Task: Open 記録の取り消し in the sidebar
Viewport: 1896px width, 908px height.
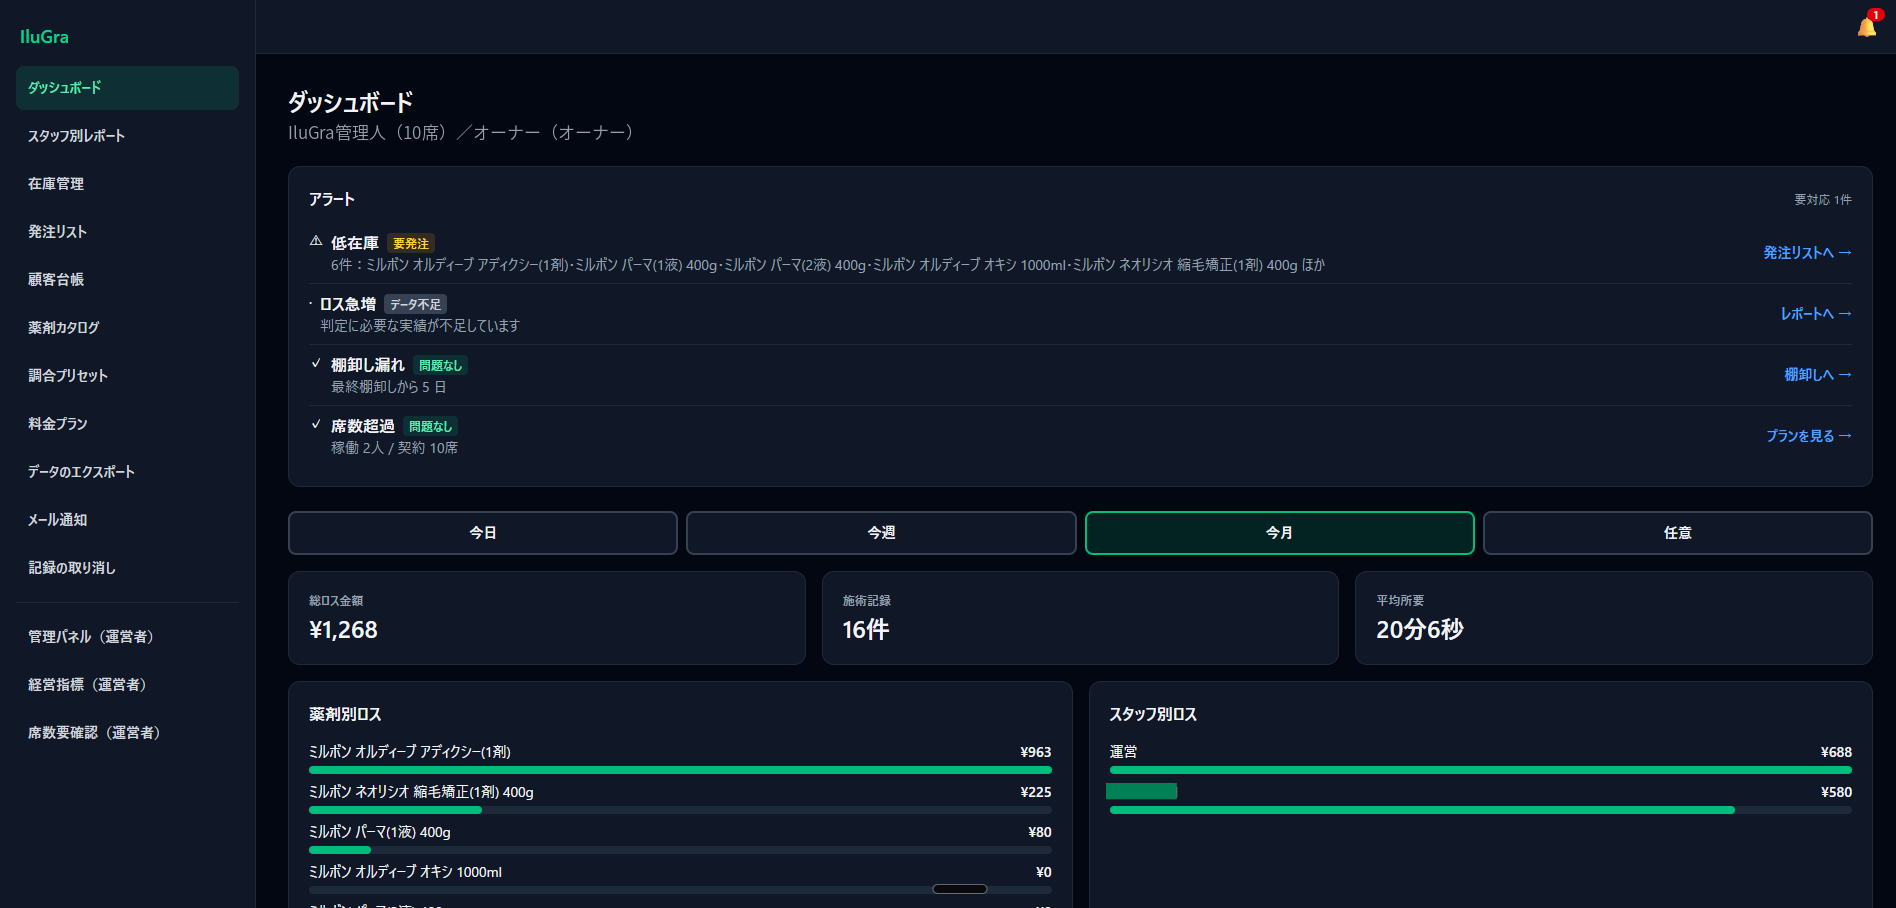Action: click(x=127, y=568)
